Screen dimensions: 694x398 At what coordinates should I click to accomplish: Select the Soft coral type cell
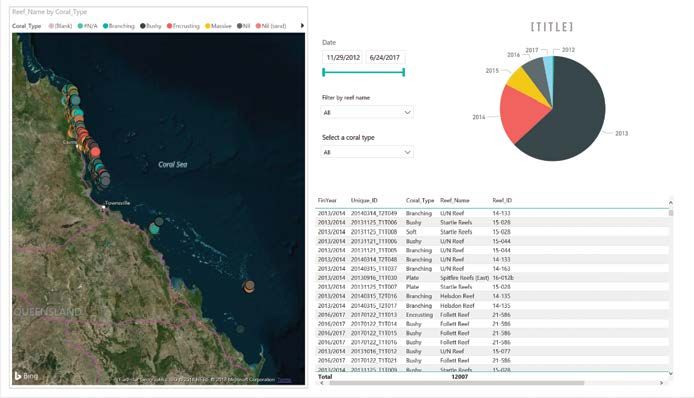pyautogui.click(x=411, y=232)
